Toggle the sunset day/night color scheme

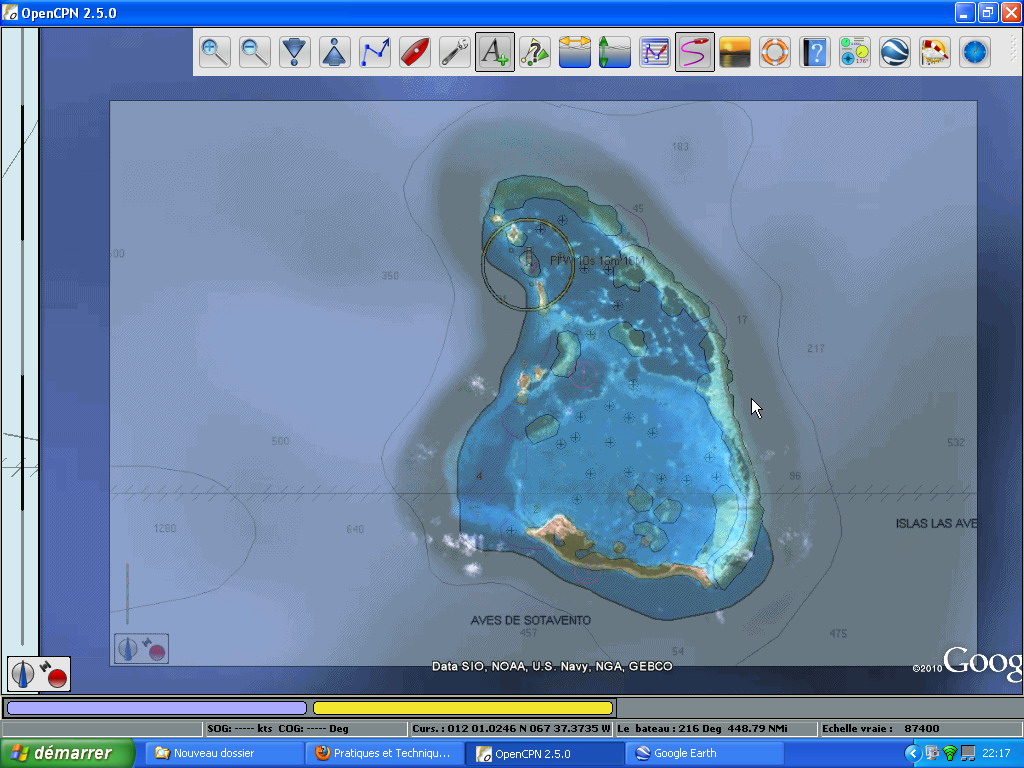[x=735, y=51]
